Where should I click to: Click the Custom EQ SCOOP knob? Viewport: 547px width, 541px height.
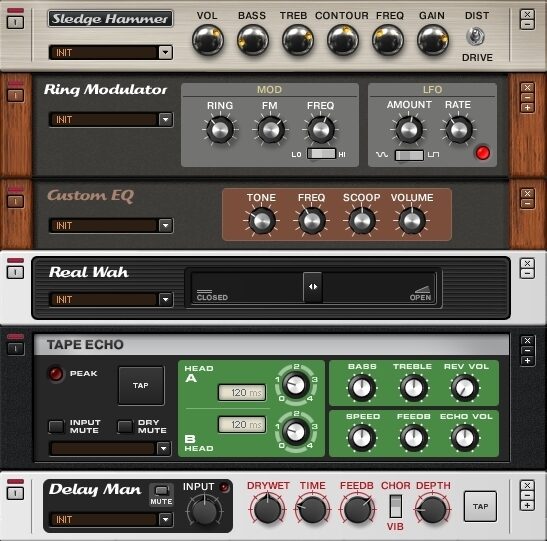point(362,220)
